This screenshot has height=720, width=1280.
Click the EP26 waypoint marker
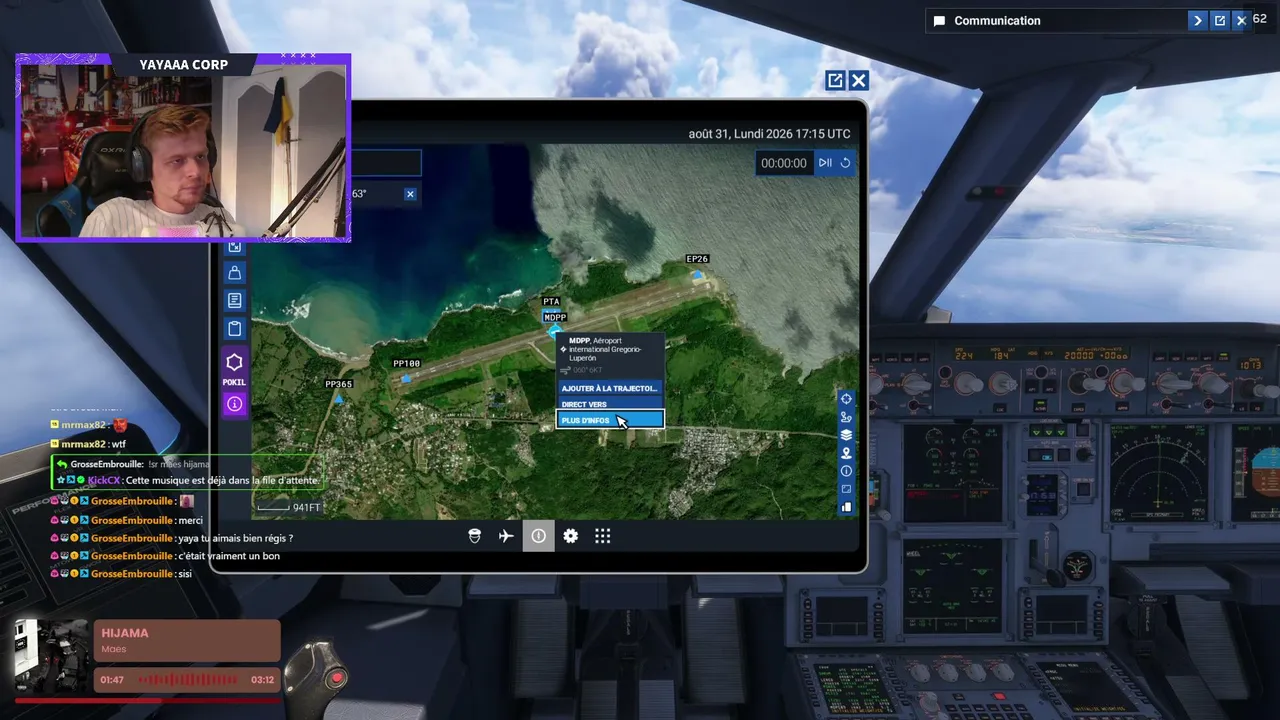pos(698,273)
